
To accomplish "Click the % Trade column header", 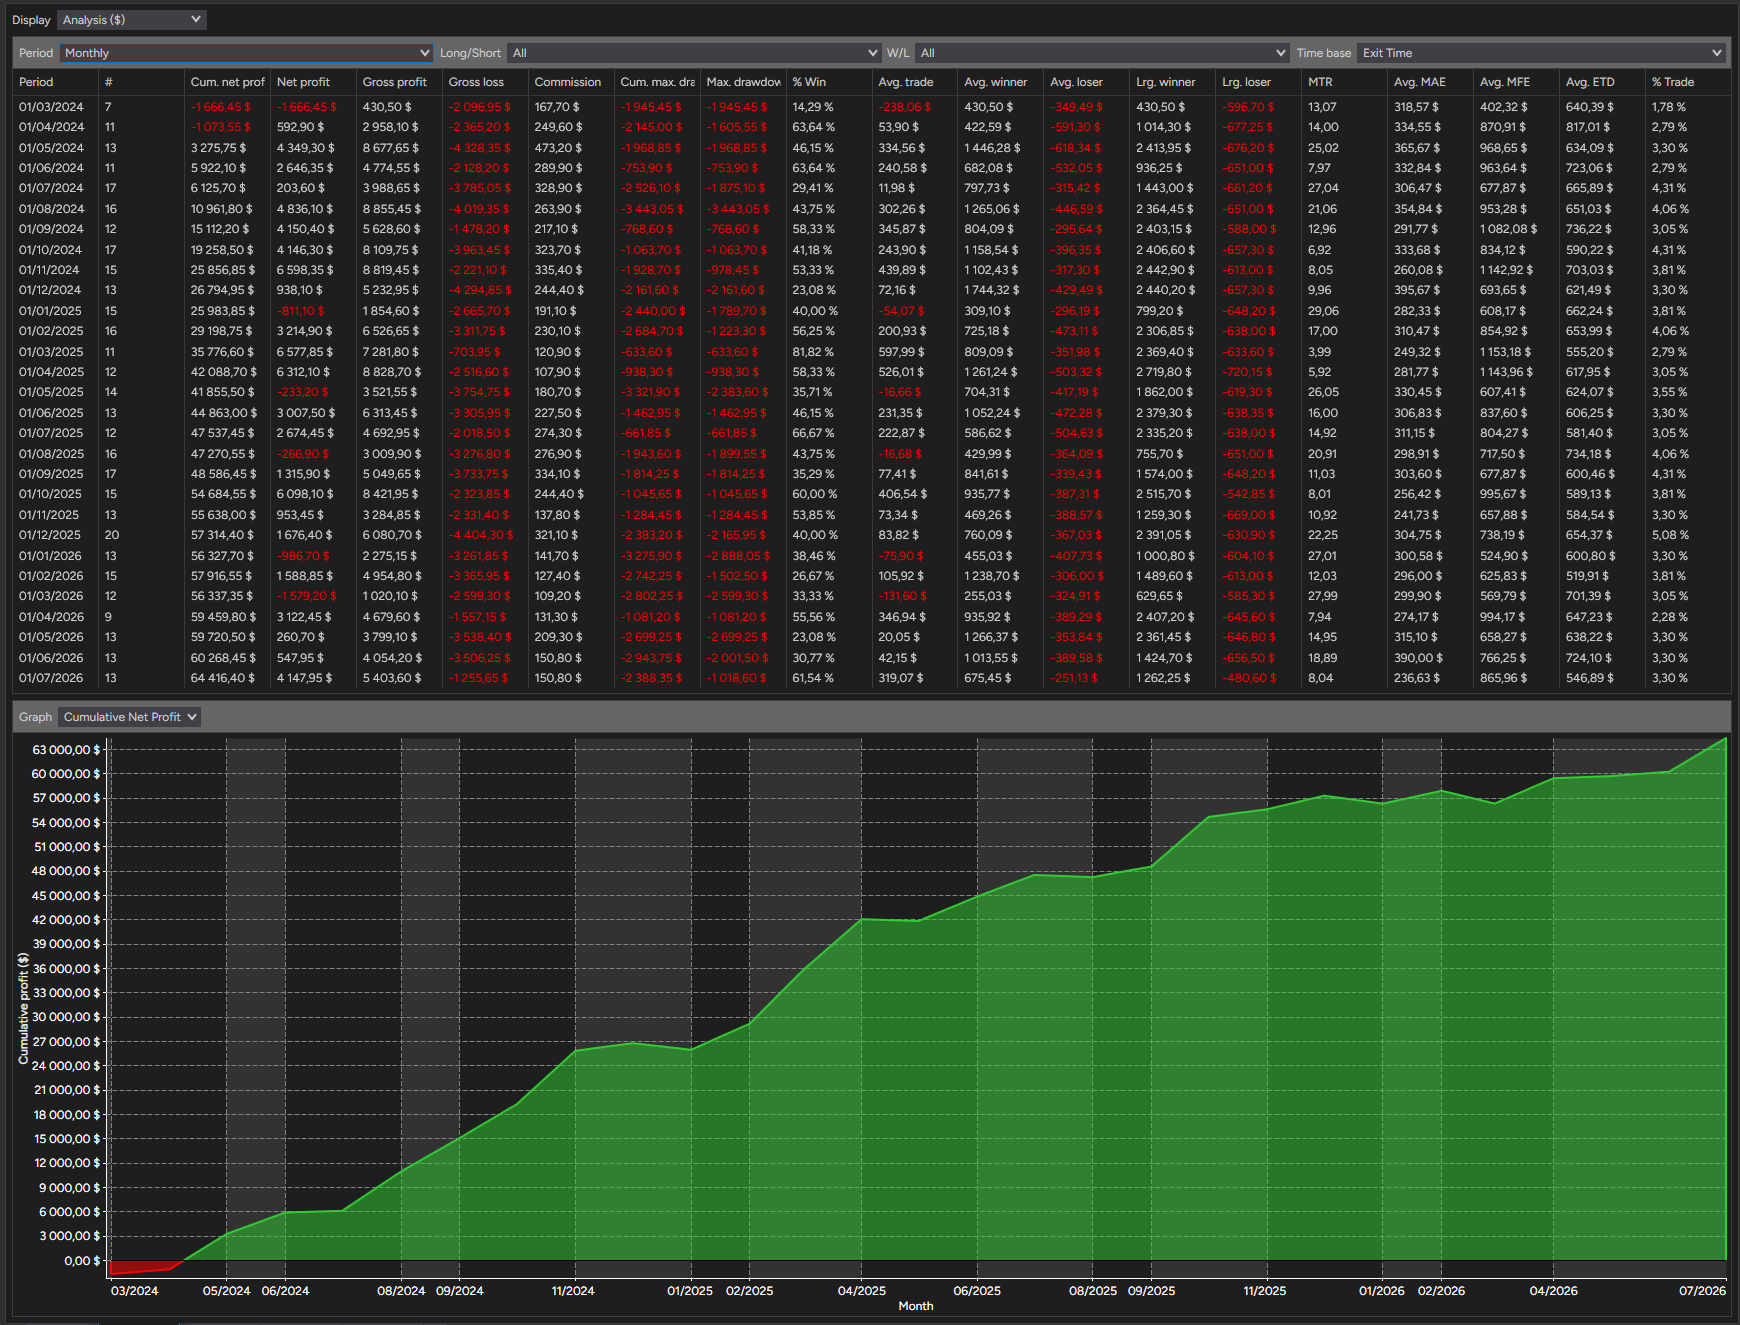I will point(1689,82).
